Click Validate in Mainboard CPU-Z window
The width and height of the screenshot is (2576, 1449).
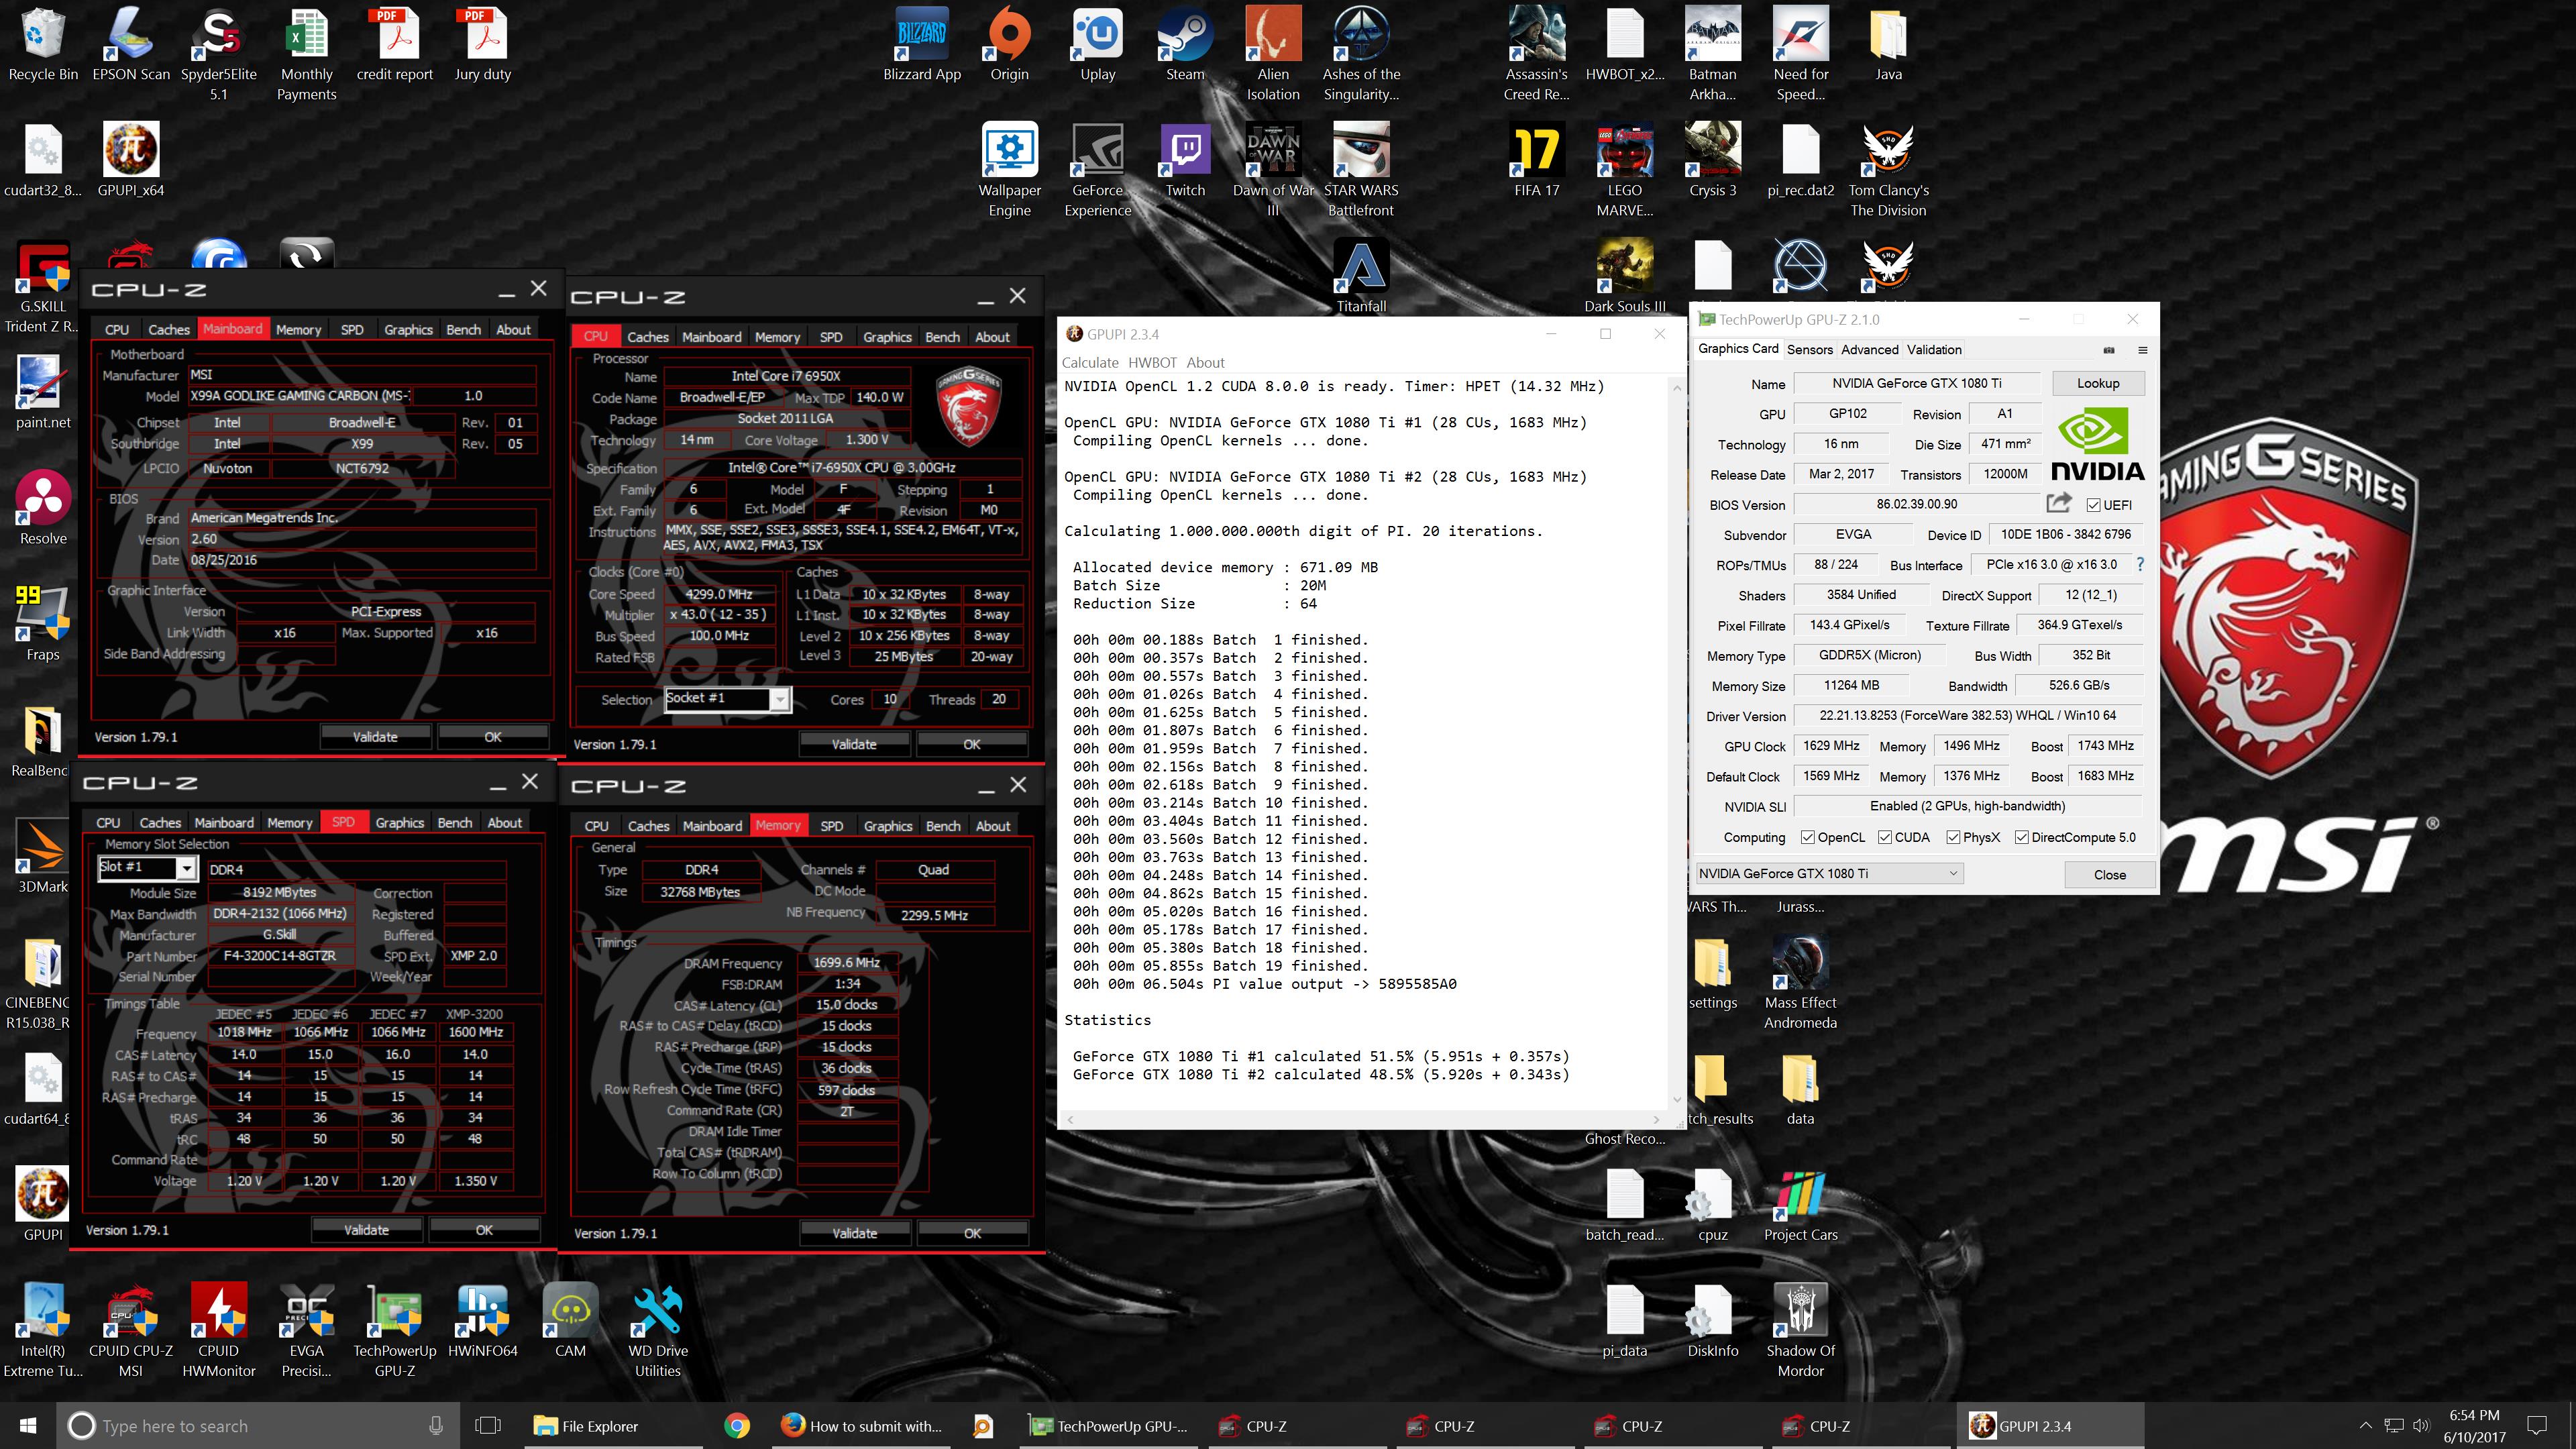tap(375, 736)
